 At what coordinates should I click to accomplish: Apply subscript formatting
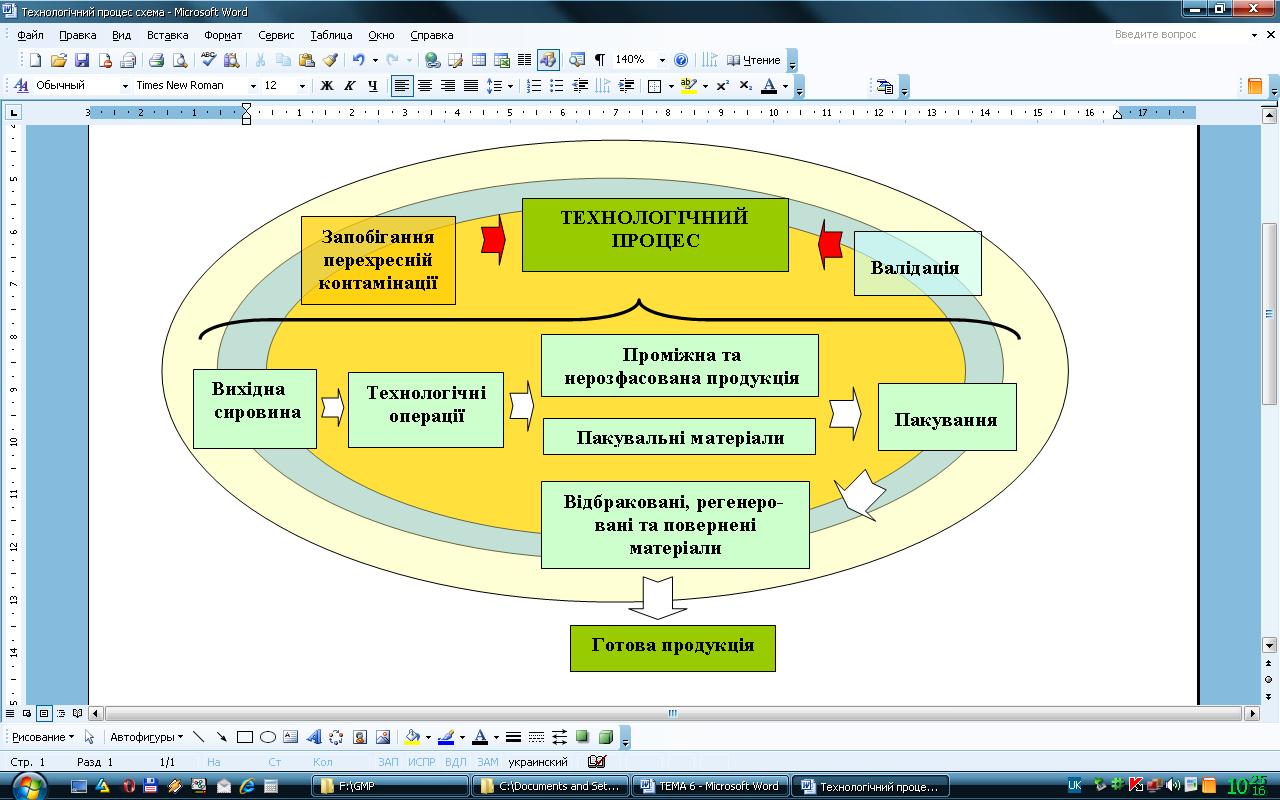745,86
